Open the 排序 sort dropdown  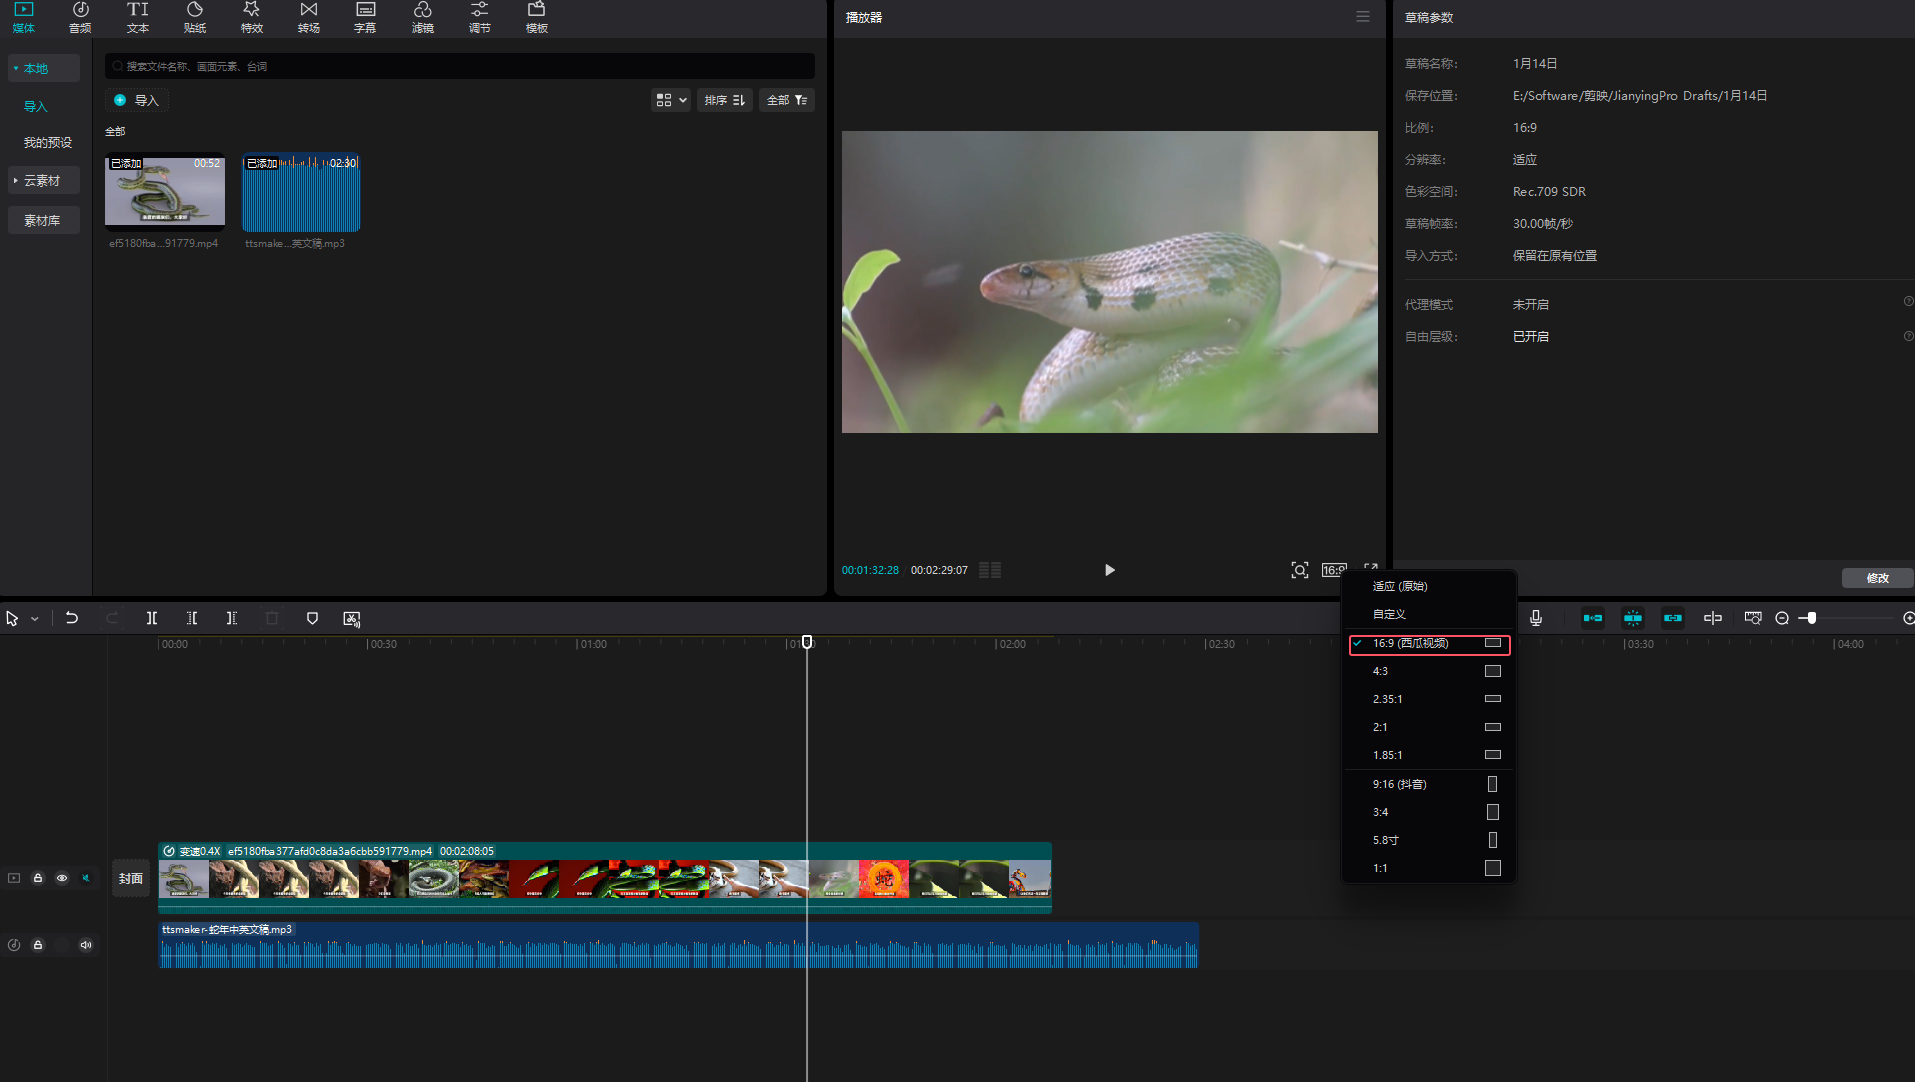click(725, 100)
